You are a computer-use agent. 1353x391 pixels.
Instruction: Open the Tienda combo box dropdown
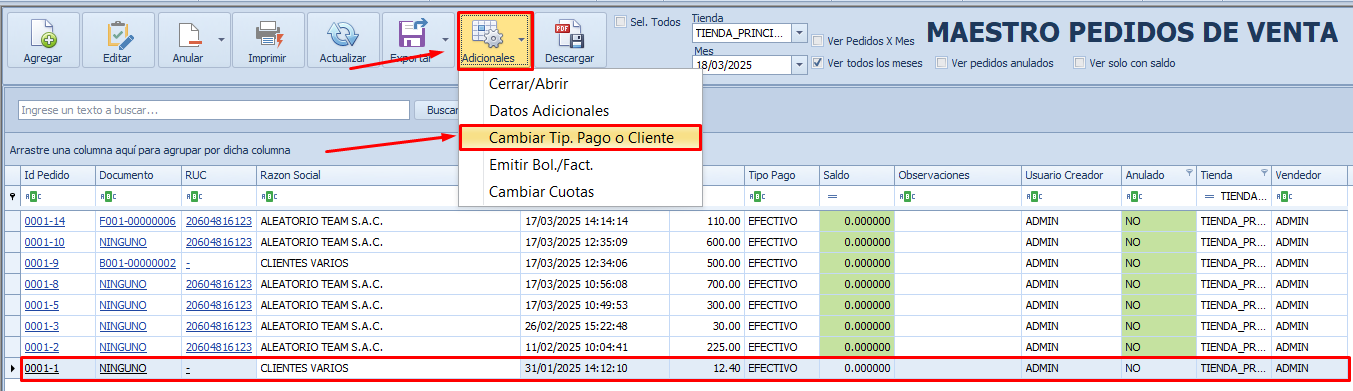[x=799, y=33]
